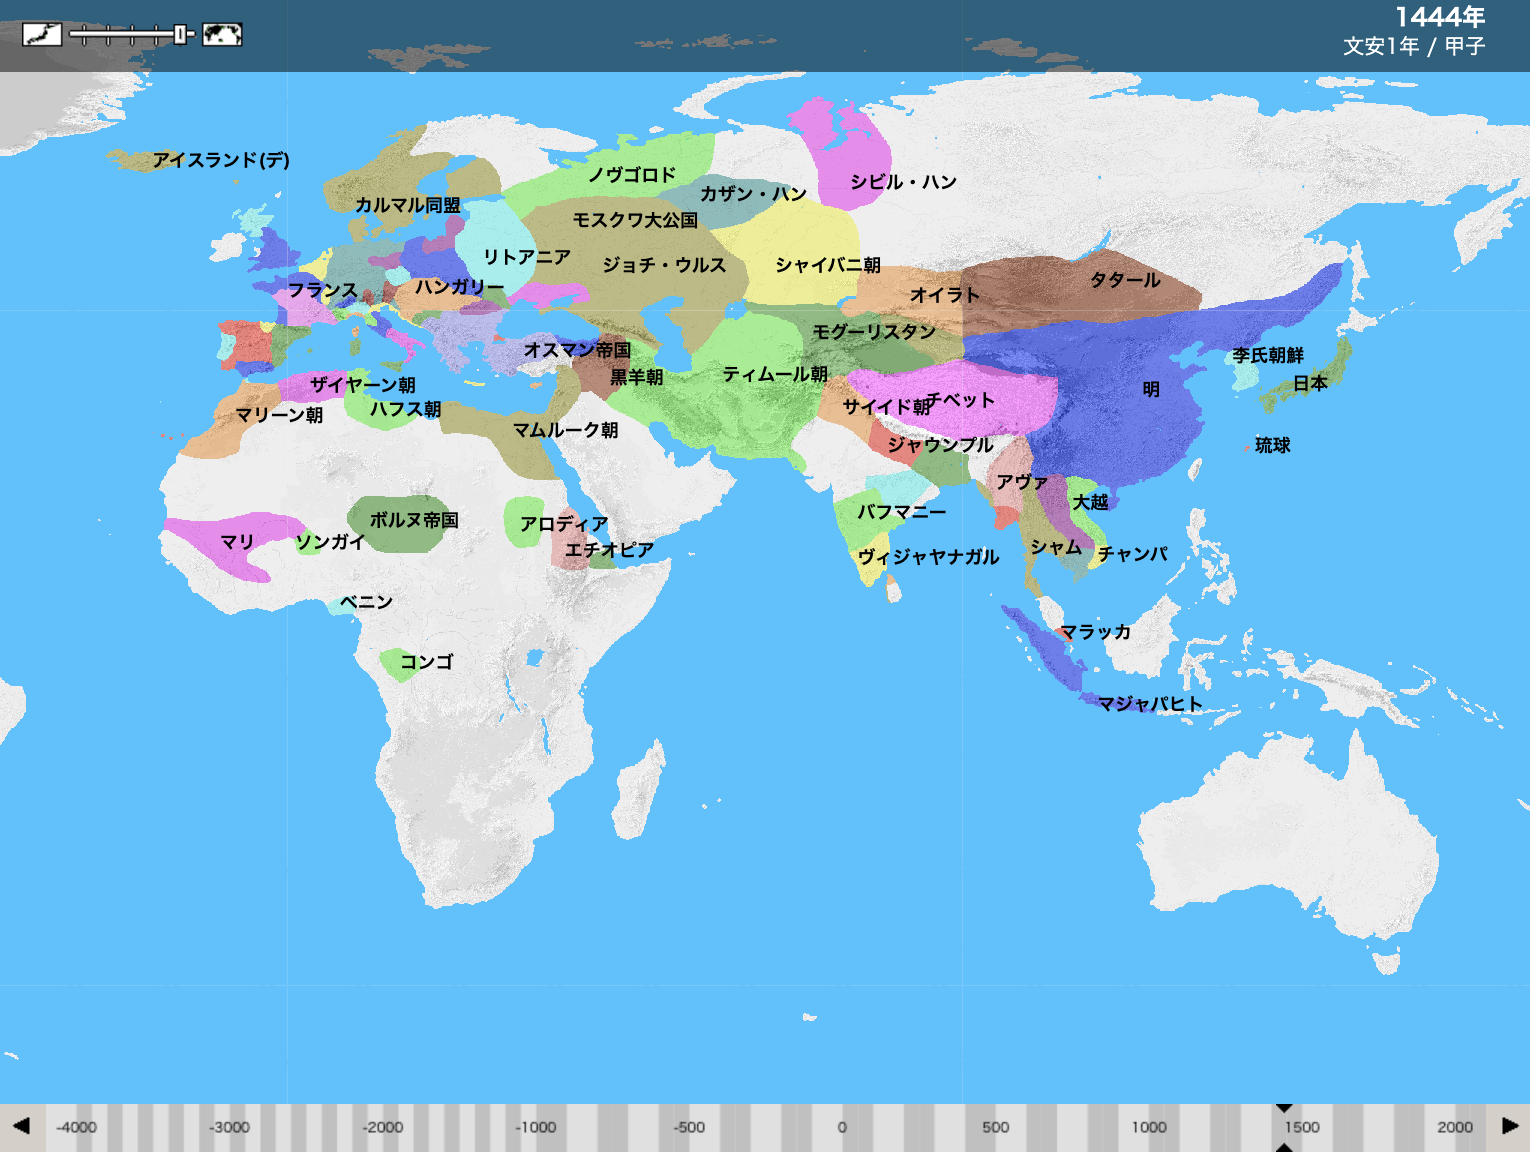1530x1152 pixels.
Task: Click the -4000 mark on timeline
Action: (x=76, y=1127)
